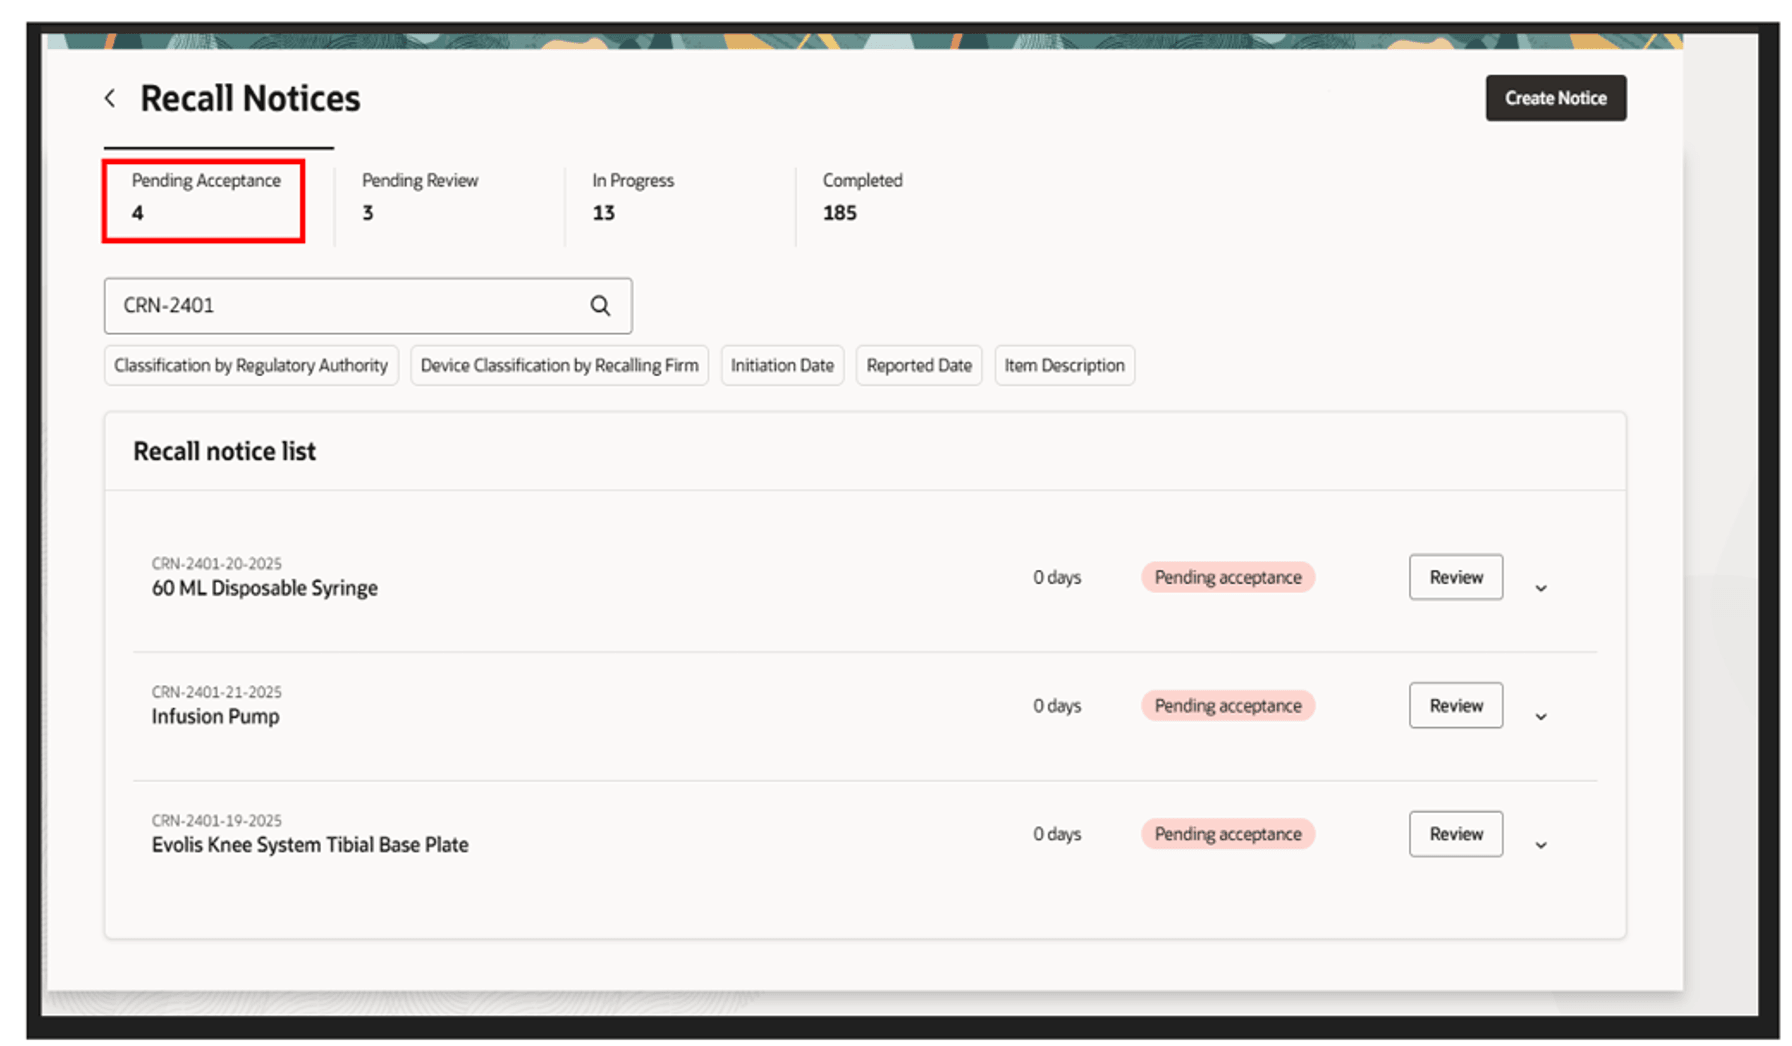Image resolution: width=1792 pixels, height=1046 pixels.
Task: Click Pending acceptance badge on Infusion Pump row
Action: [x=1228, y=705]
